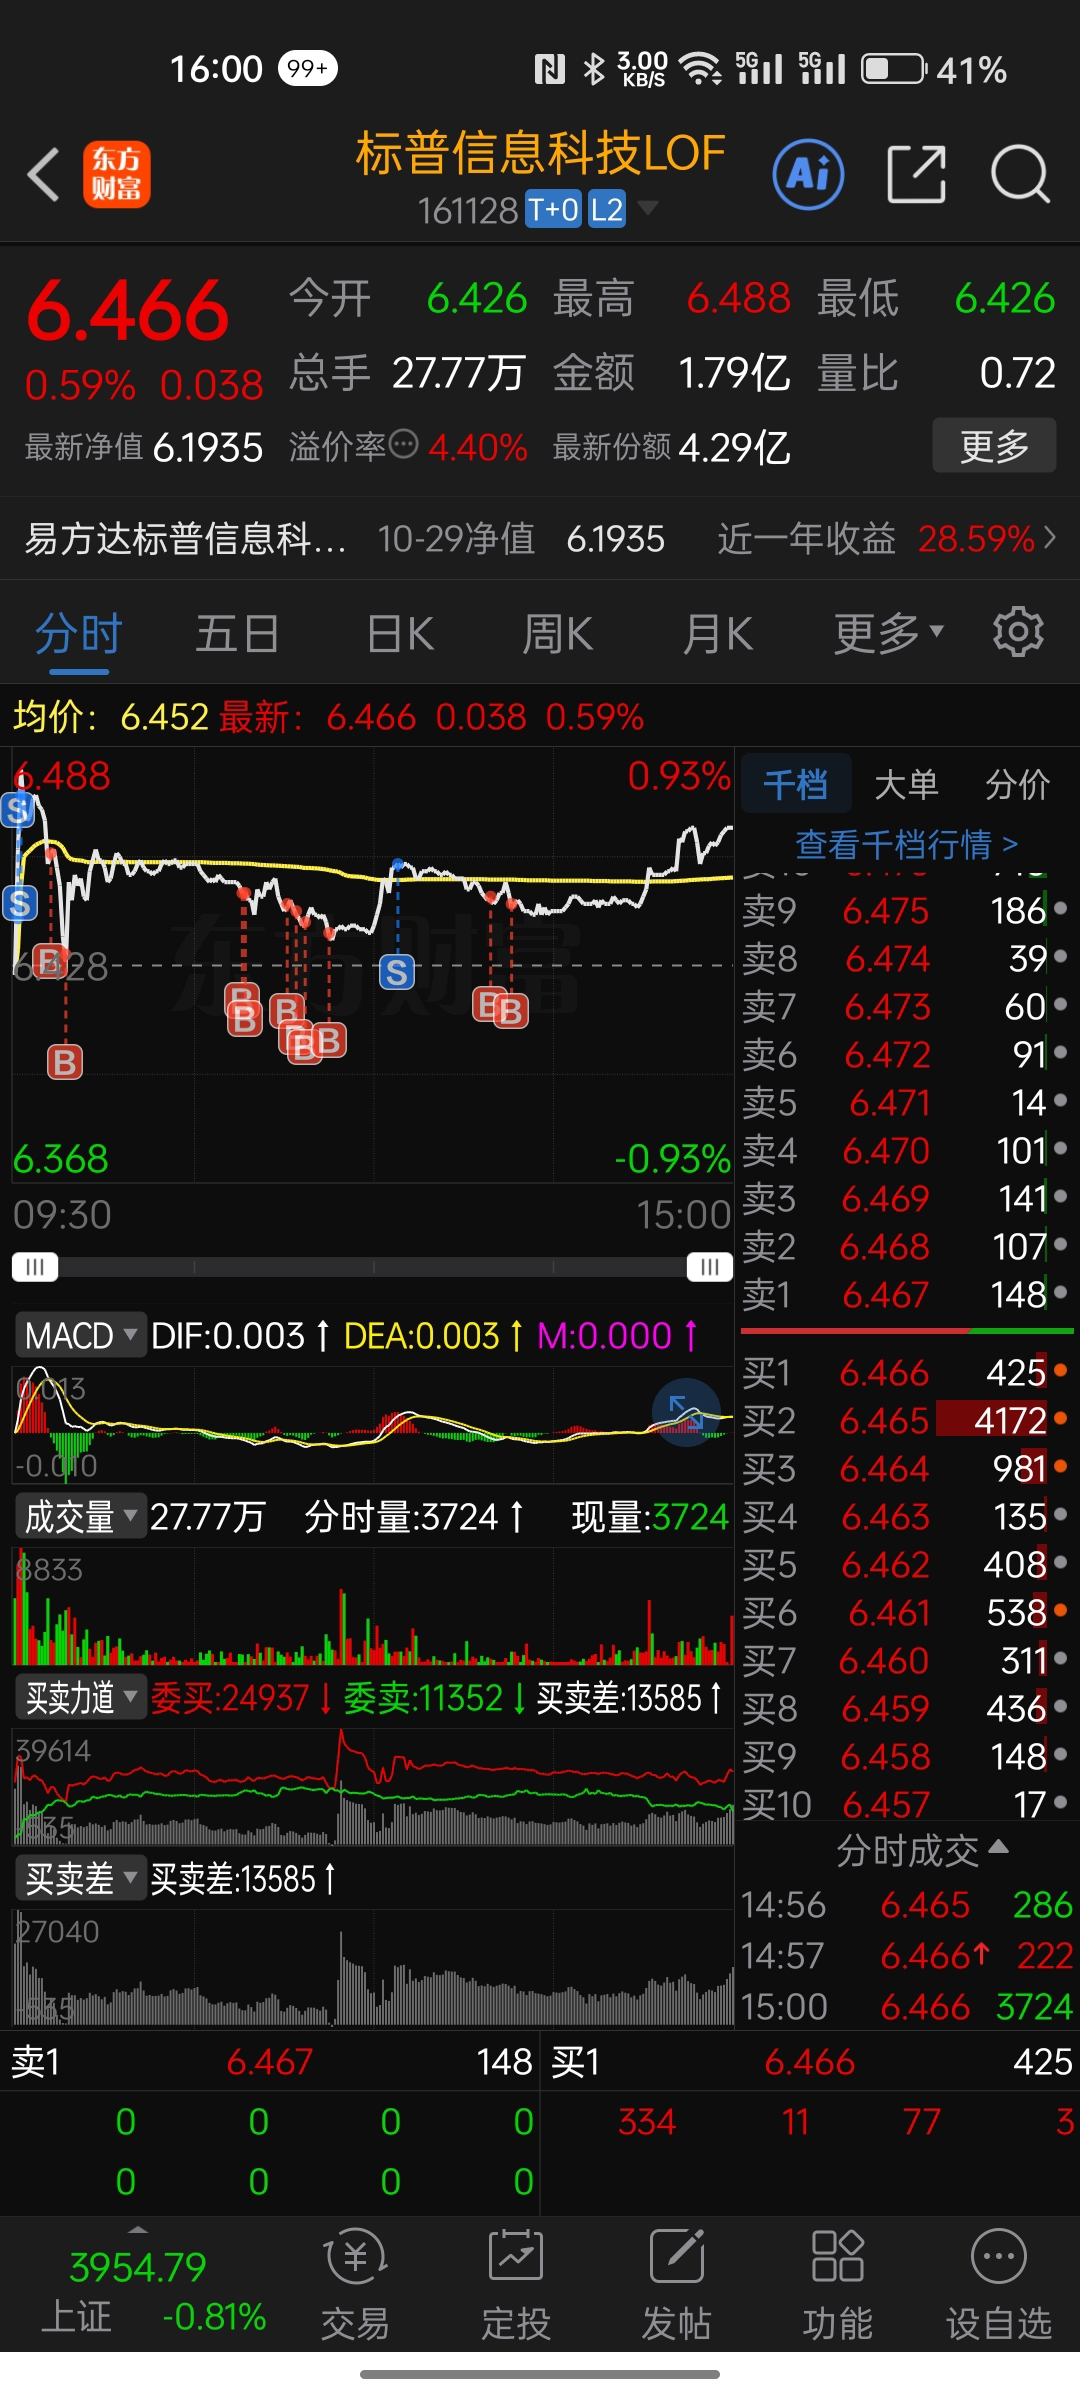The width and height of the screenshot is (1080, 2400).
Task: Switch to the 五日 tab
Action: click(x=237, y=634)
